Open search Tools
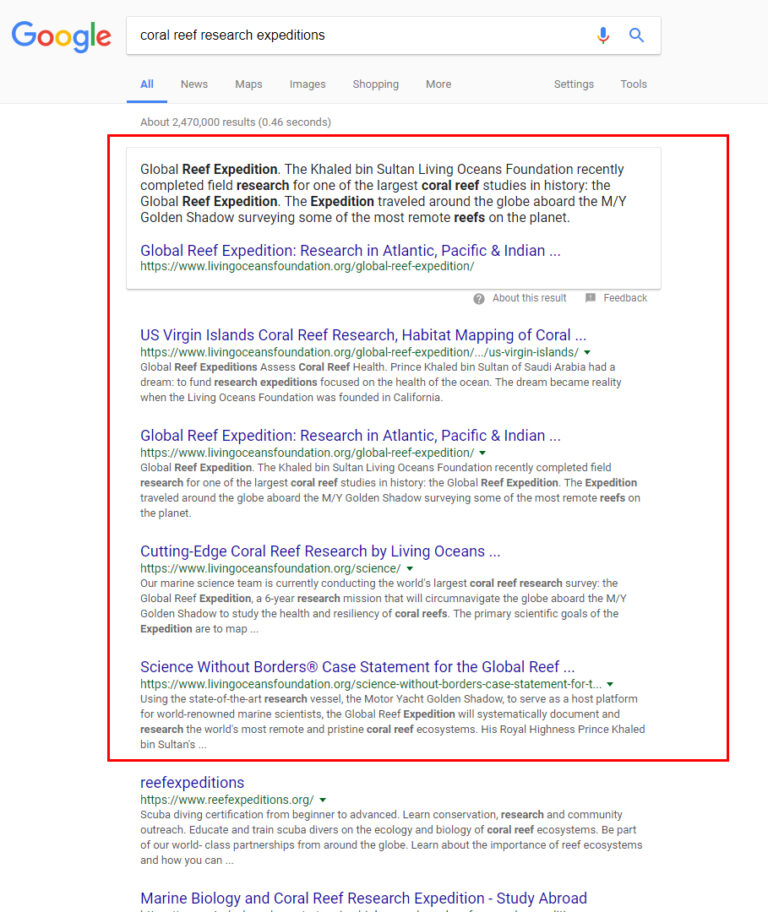The image size is (768, 912). click(633, 84)
